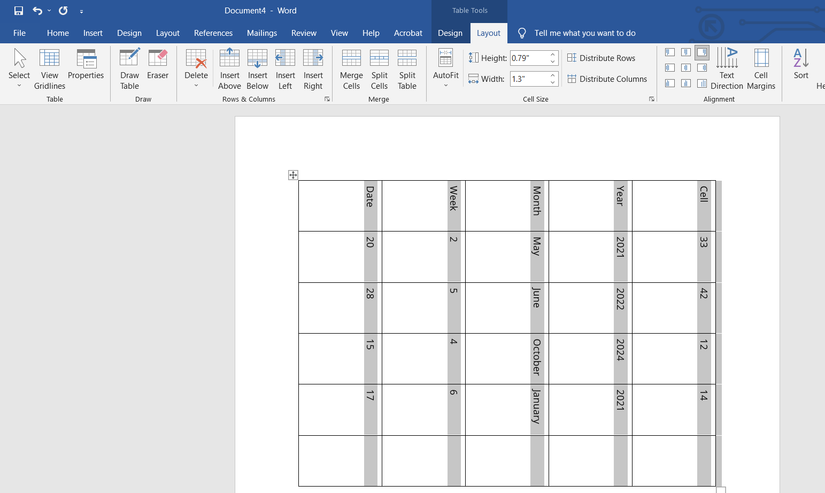Click Distribute Rows button
Viewport: 825px width, 493px height.
[601, 58]
